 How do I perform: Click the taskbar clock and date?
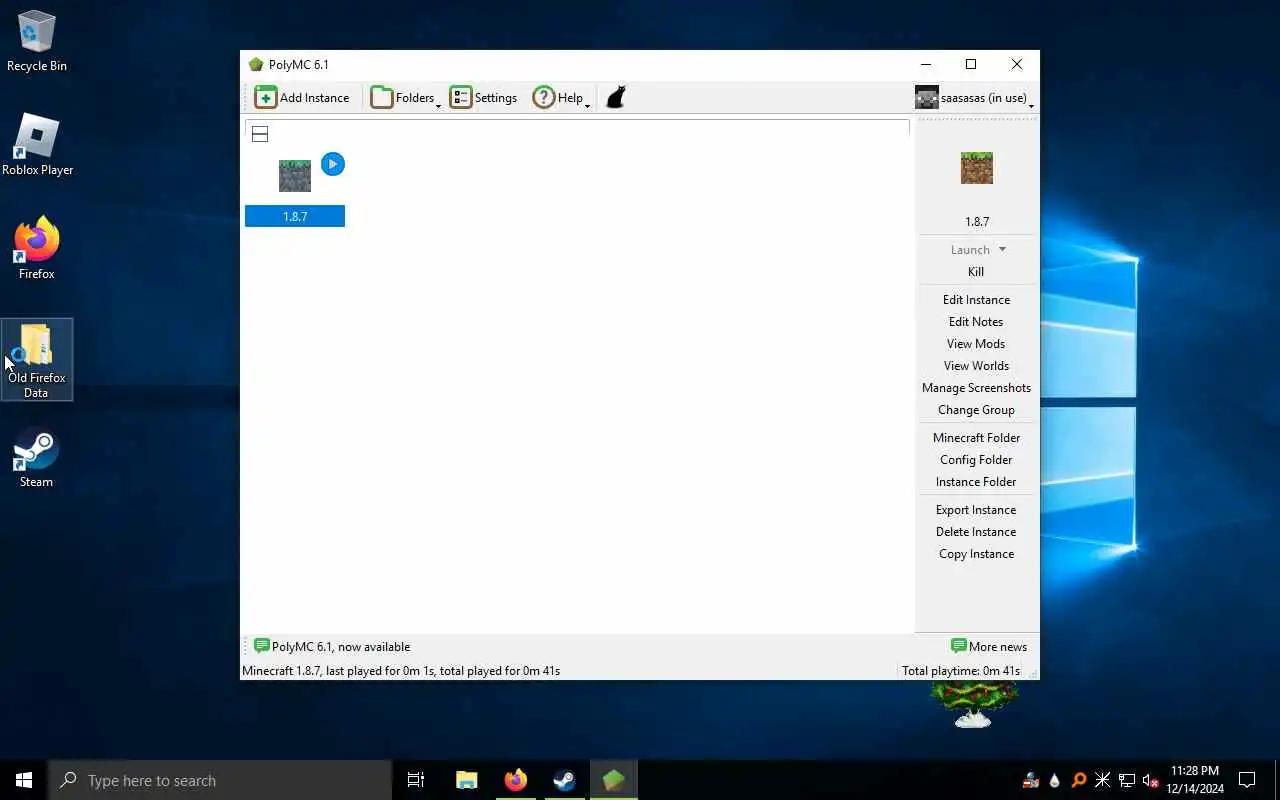click(x=1195, y=780)
